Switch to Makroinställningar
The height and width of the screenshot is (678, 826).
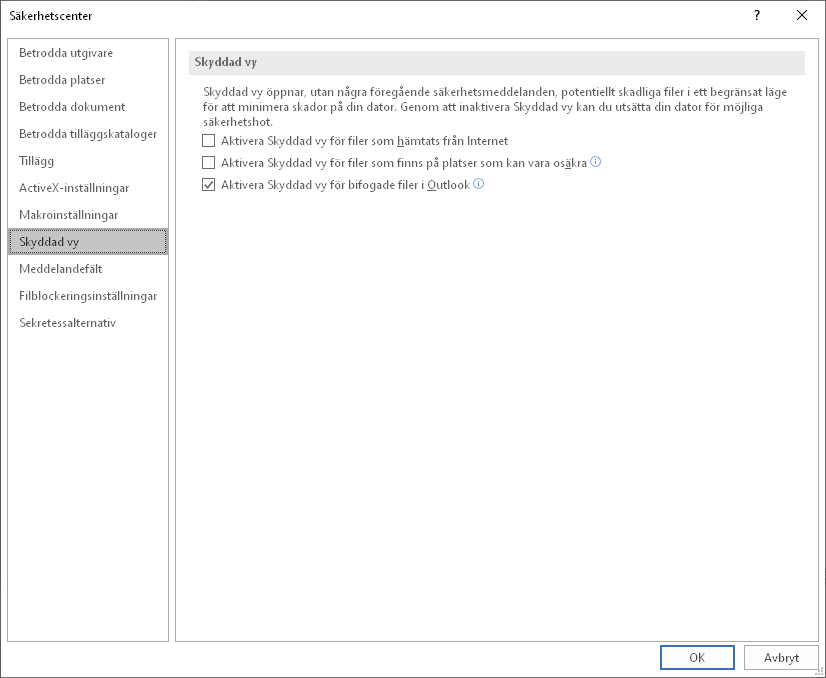click(69, 215)
